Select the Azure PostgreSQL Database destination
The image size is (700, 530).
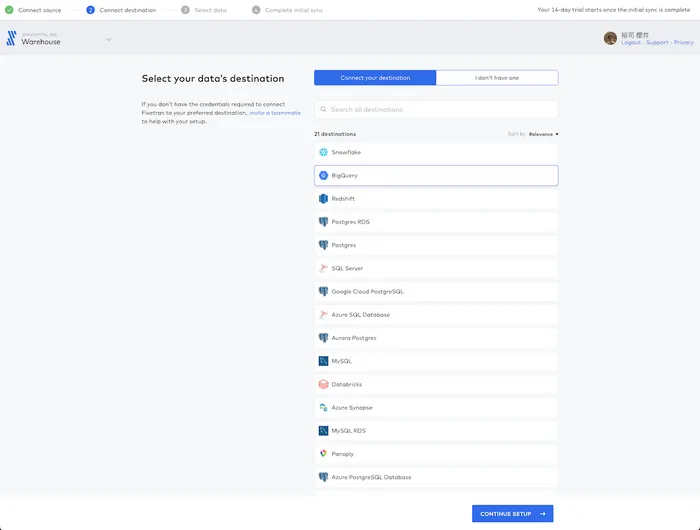[436, 477]
